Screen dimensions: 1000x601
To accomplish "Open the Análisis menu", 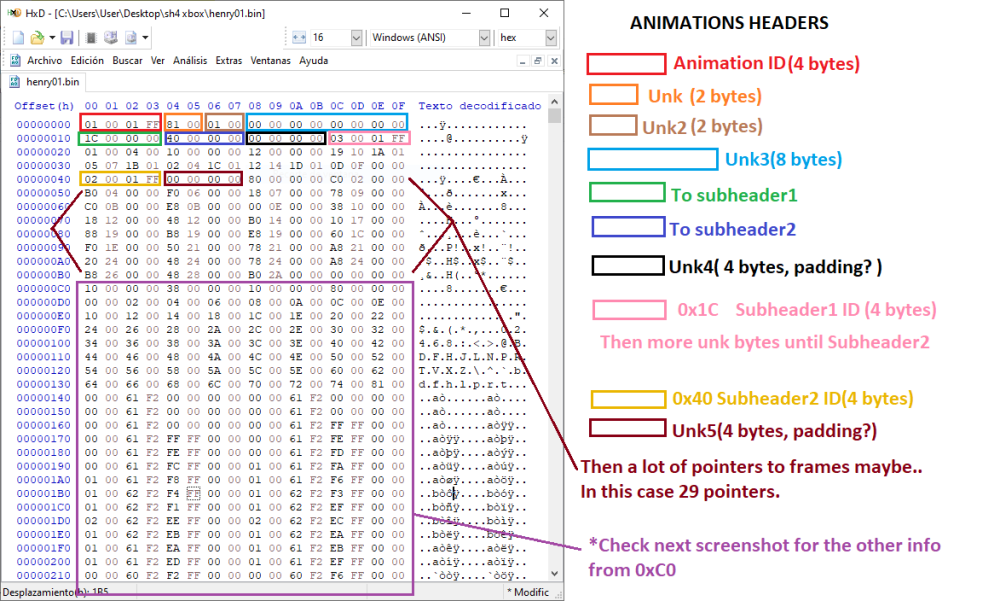I will pyautogui.click(x=190, y=60).
